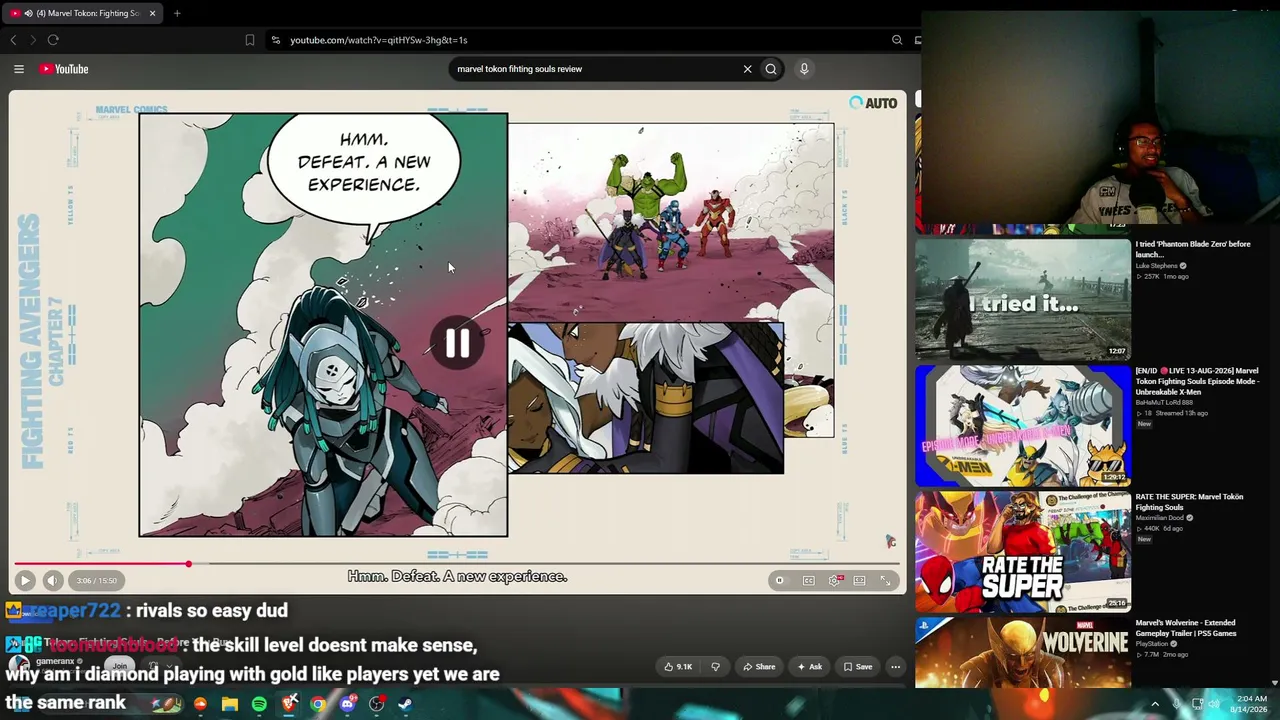
Task: Open the video player settings gear
Action: (x=835, y=580)
